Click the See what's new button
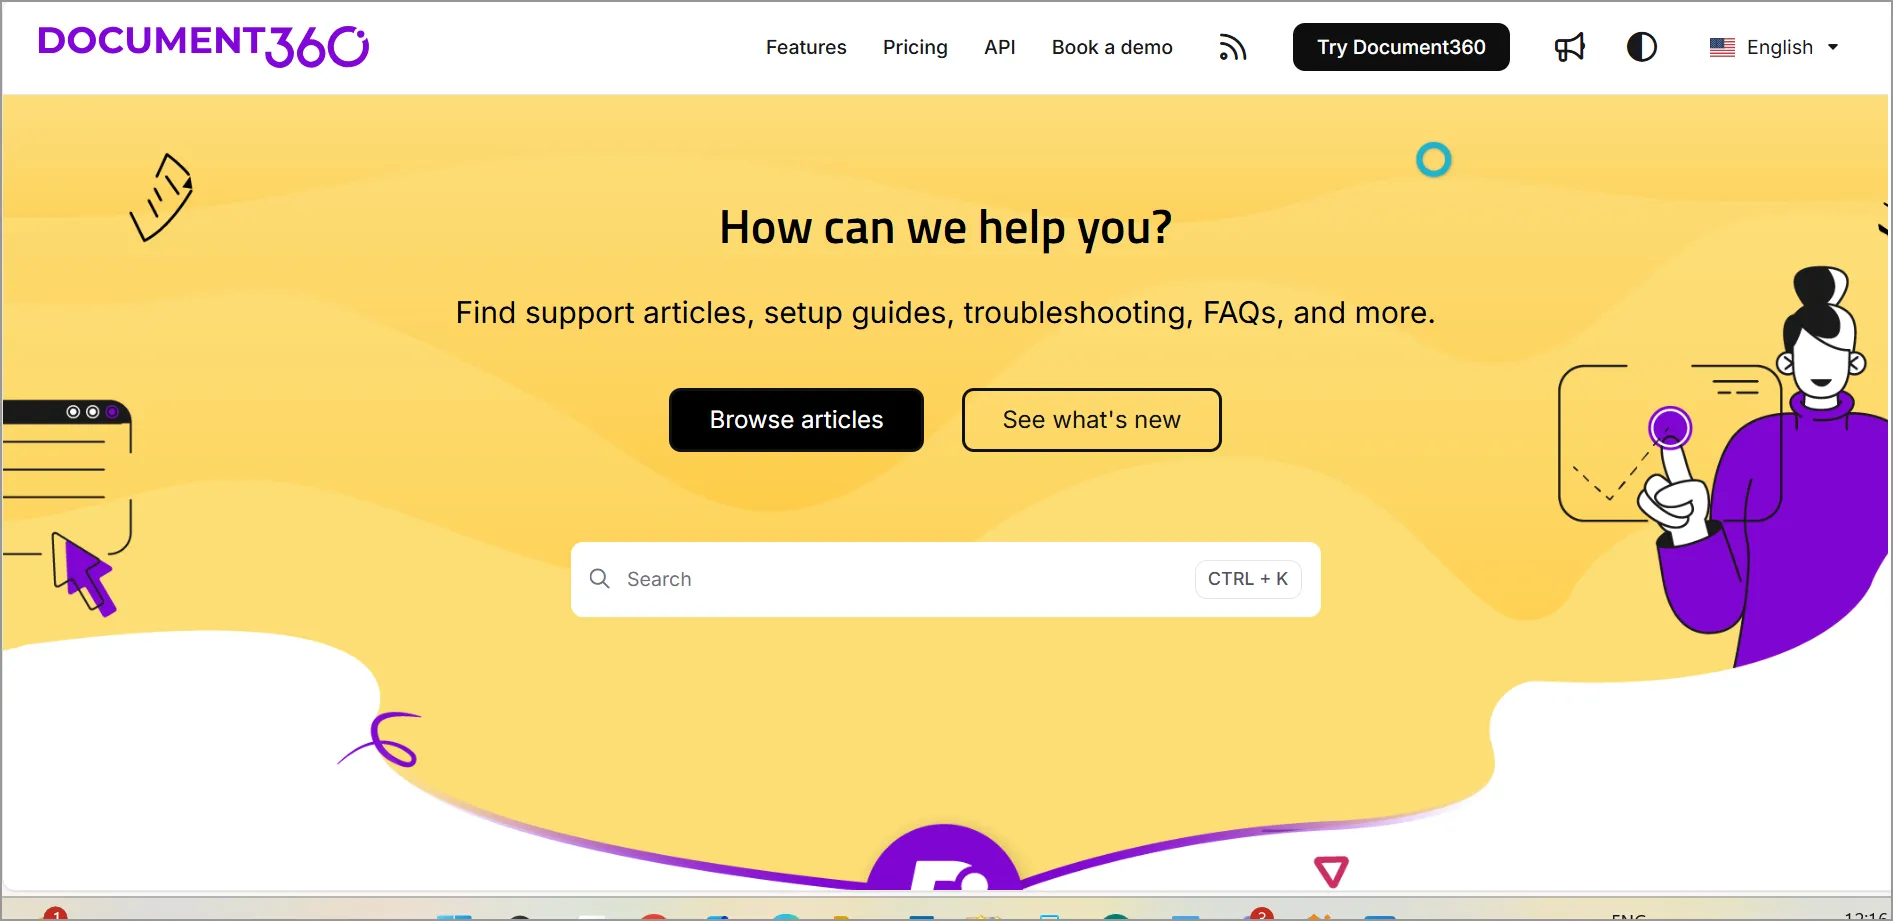Image resolution: width=1893 pixels, height=921 pixels. tap(1091, 419)
